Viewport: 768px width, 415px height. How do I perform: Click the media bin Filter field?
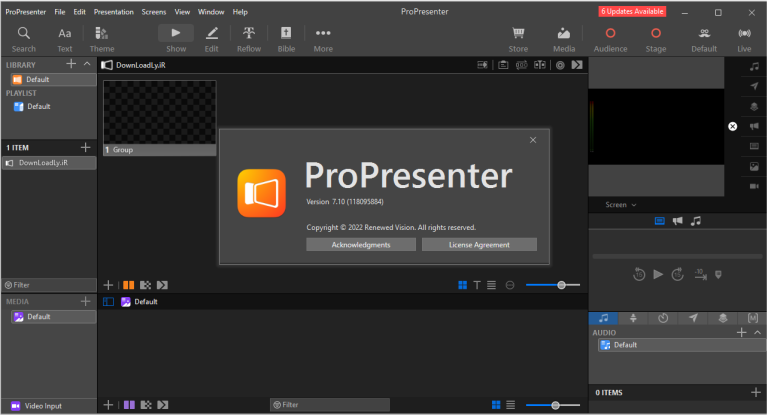(330, 405)
